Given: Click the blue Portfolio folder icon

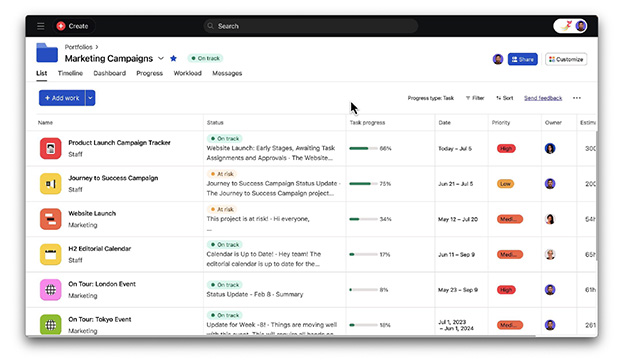Looking at the screenshot, I should coord(47,53).
